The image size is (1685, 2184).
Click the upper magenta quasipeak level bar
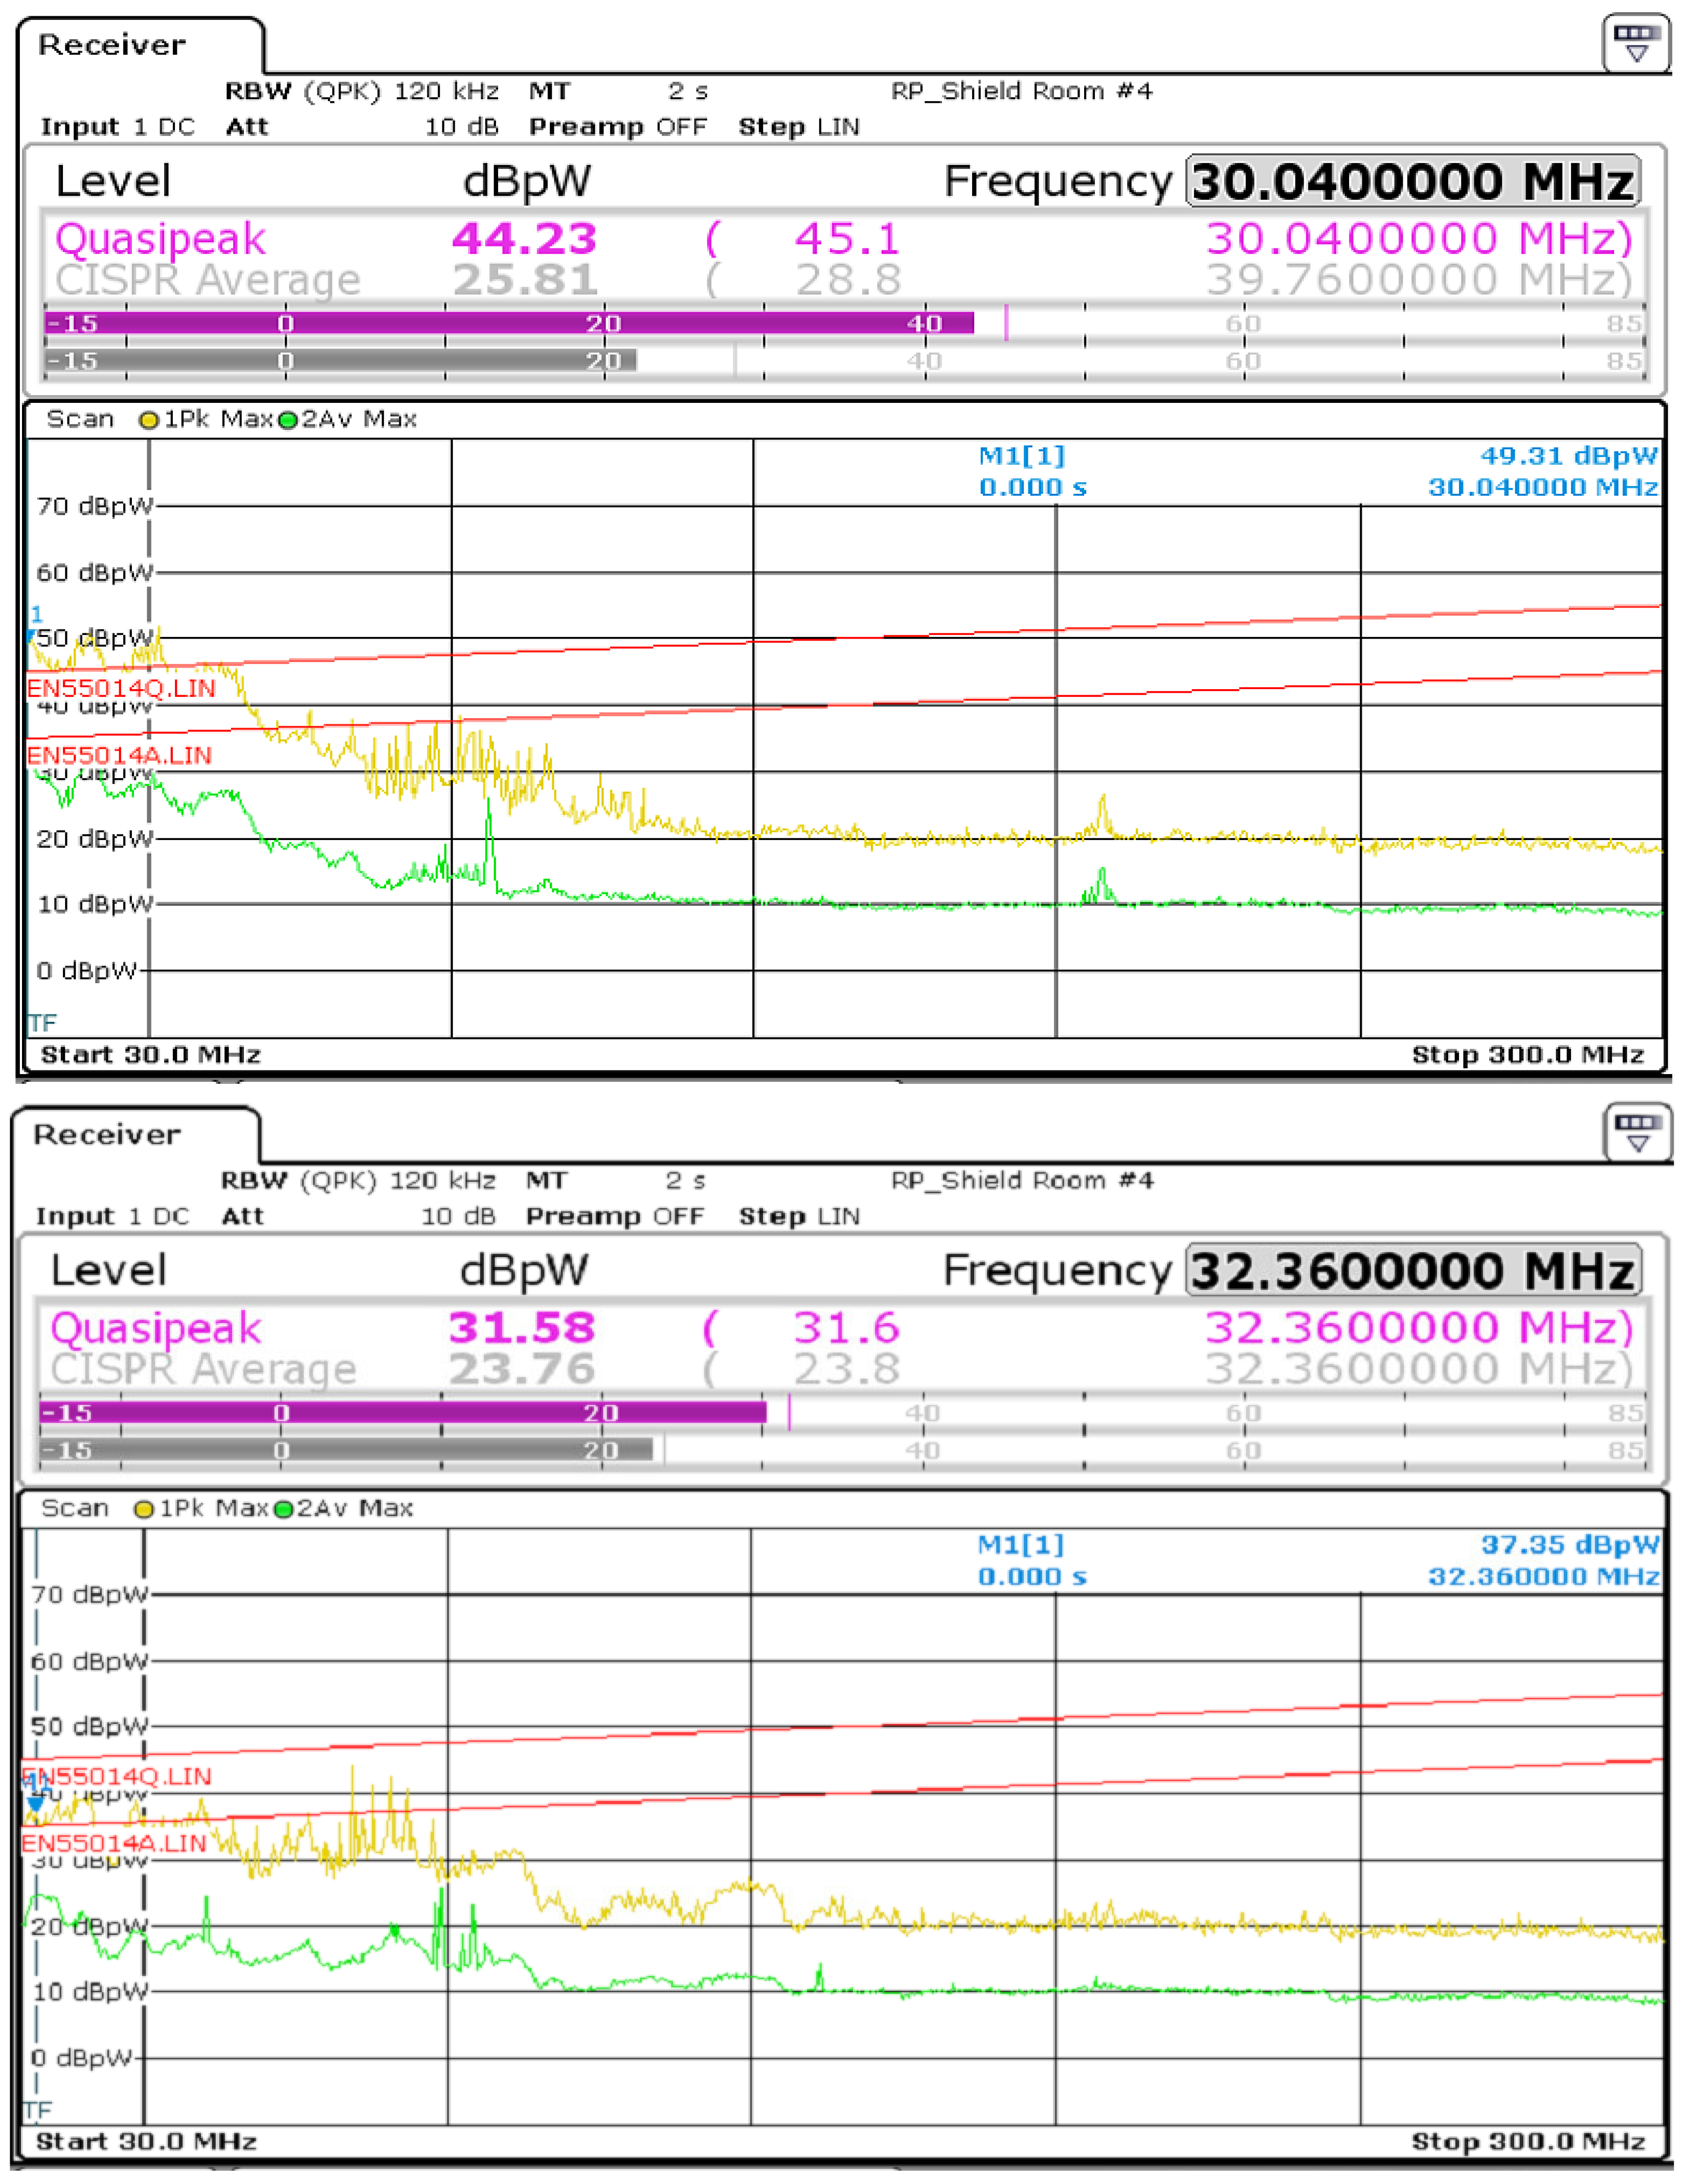pos(509,323)
